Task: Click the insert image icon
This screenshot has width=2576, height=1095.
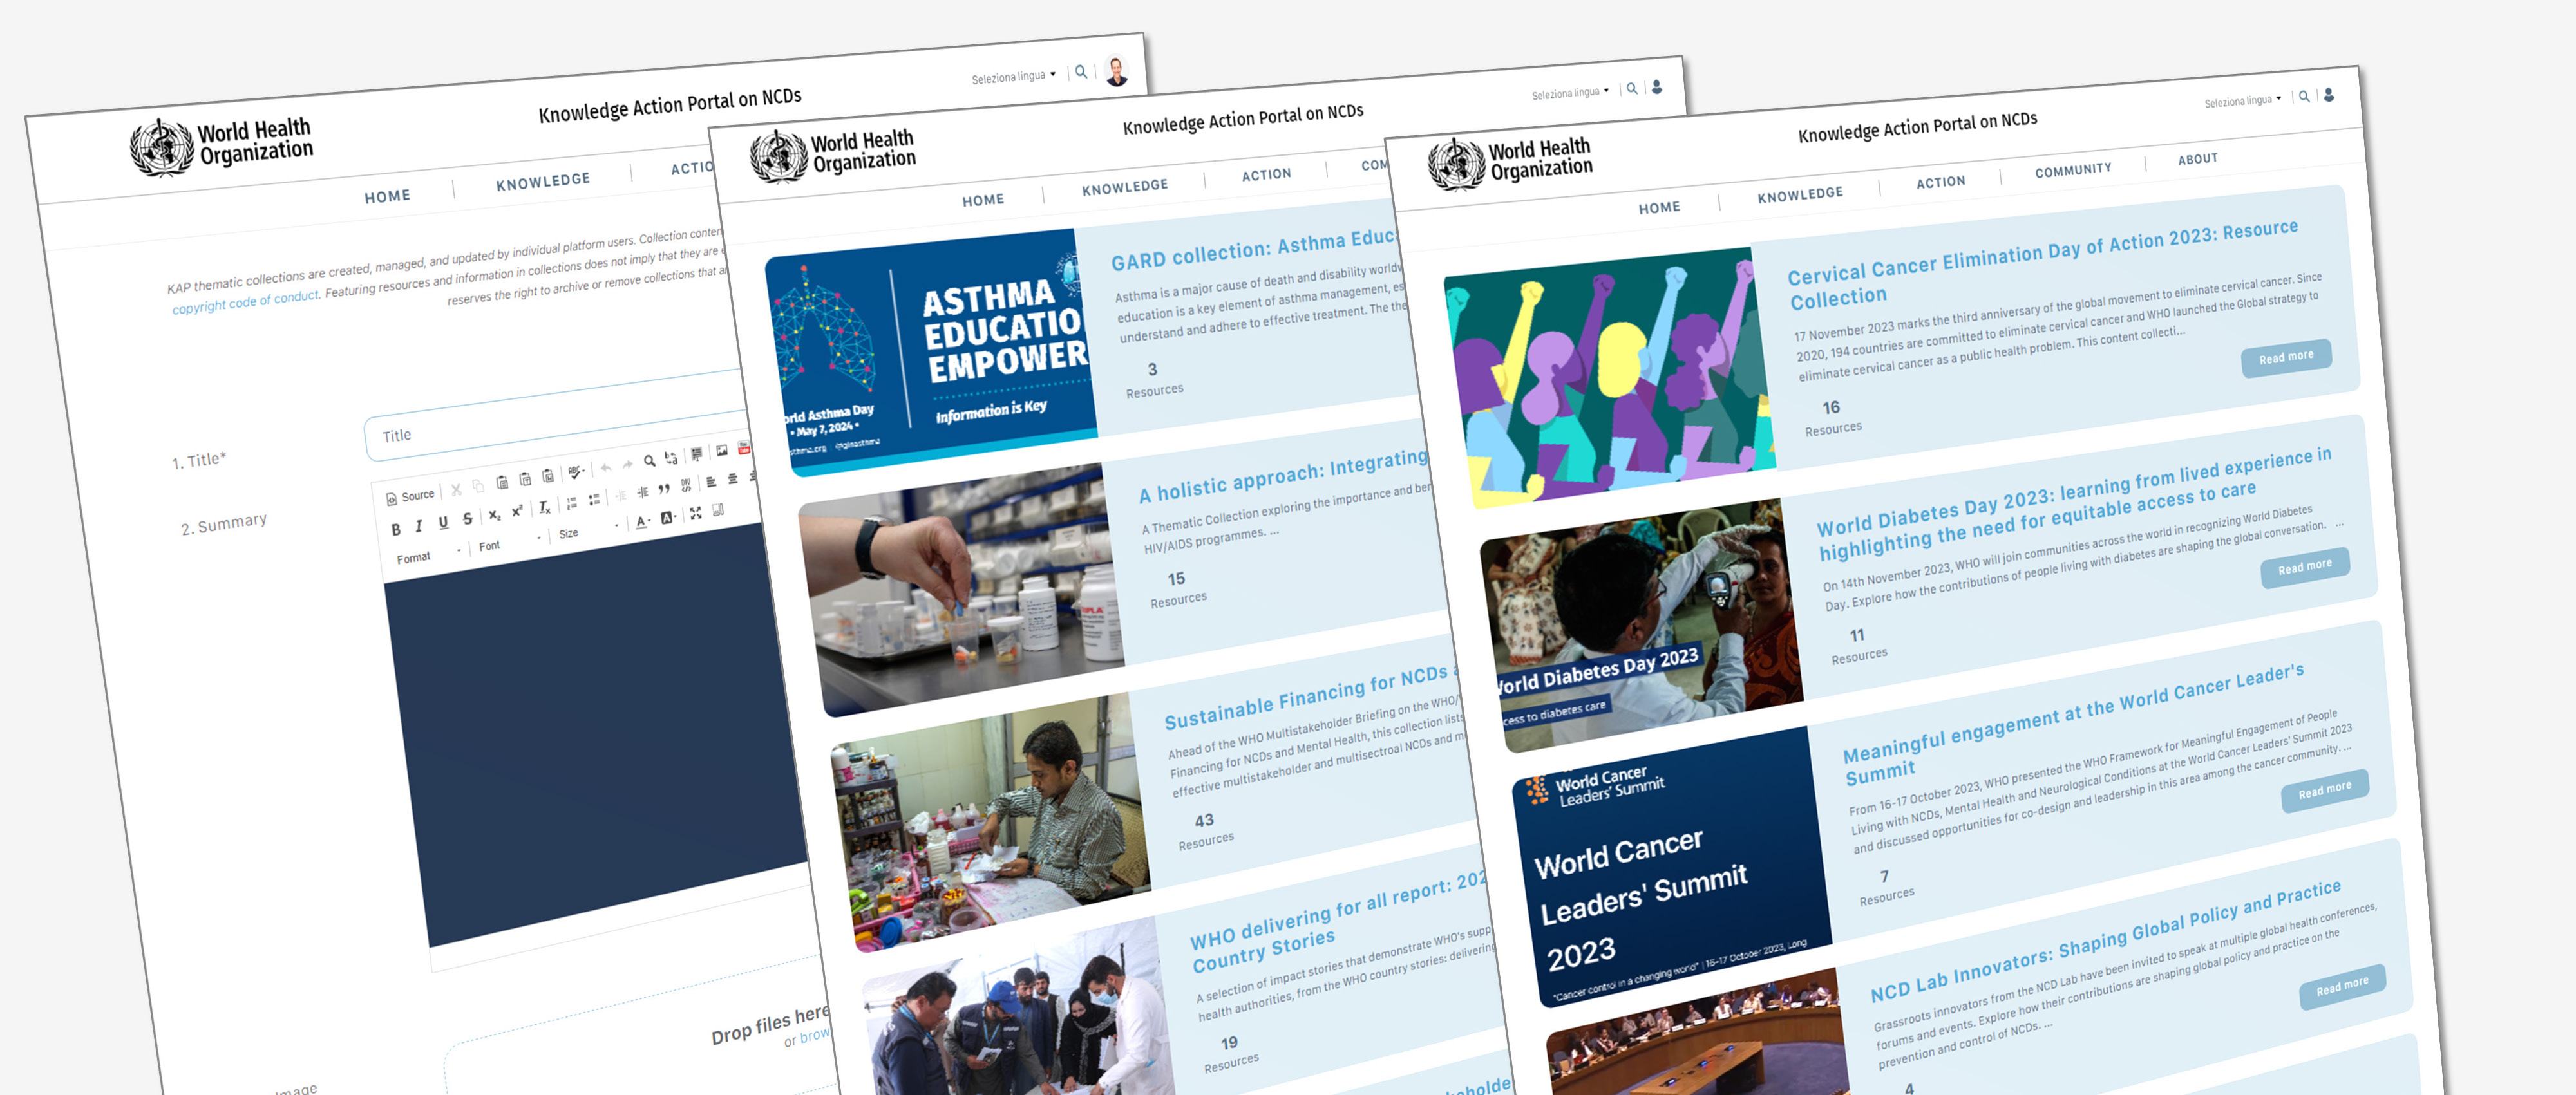Action: click(722, 451)
